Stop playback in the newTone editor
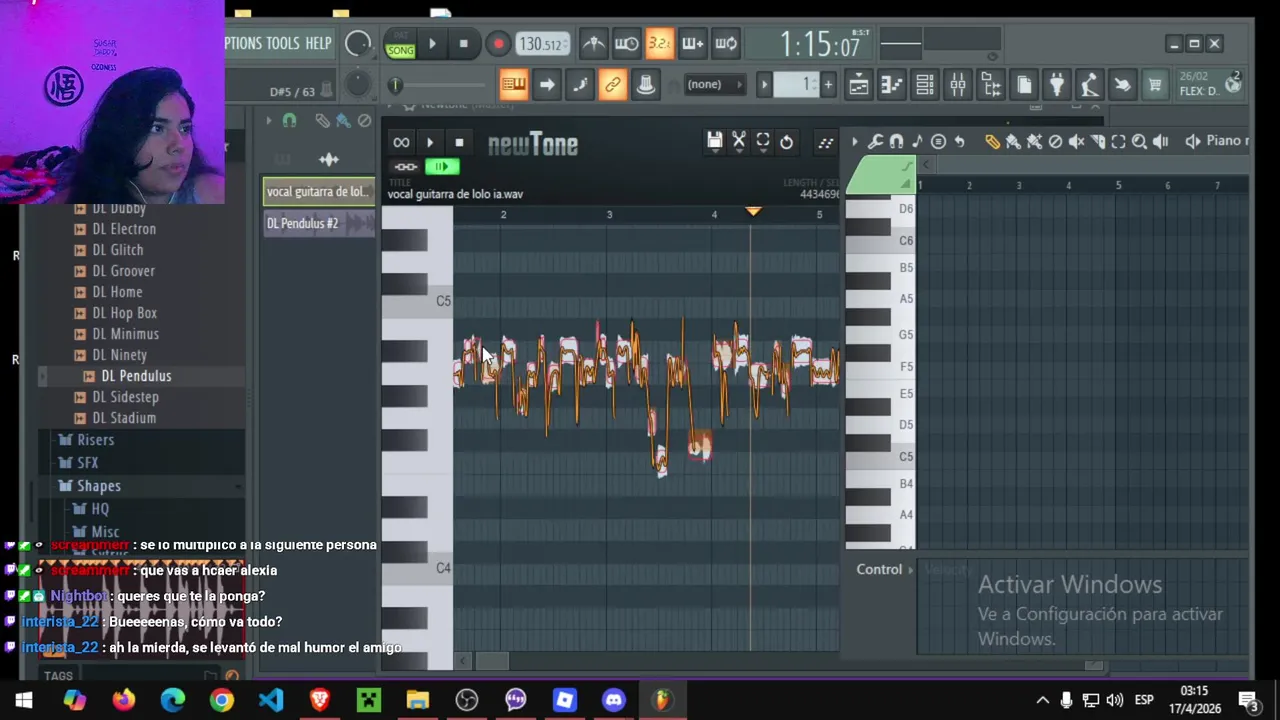The width and height of the screenshot is (1280, 720). tap(459, 143)
